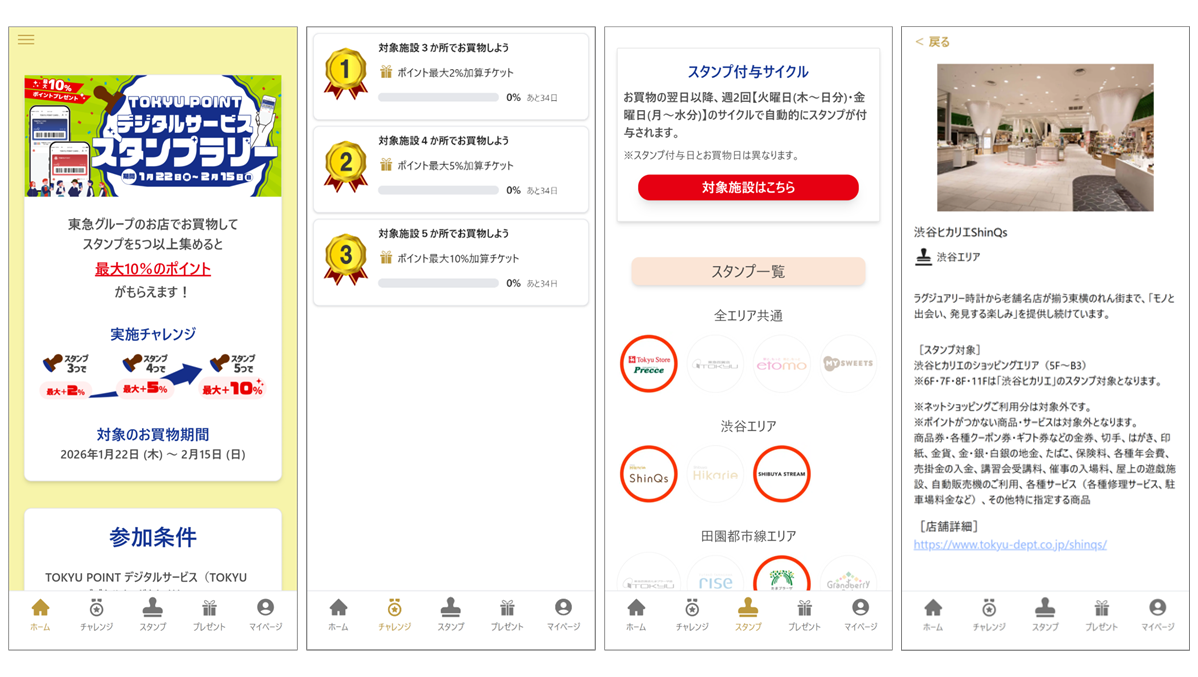Tap the 渋谷ヒカリエShinQs store photo
The height and width of the screenshot is (677, 1198).
pyautogui.click(x=1045, y=138)
